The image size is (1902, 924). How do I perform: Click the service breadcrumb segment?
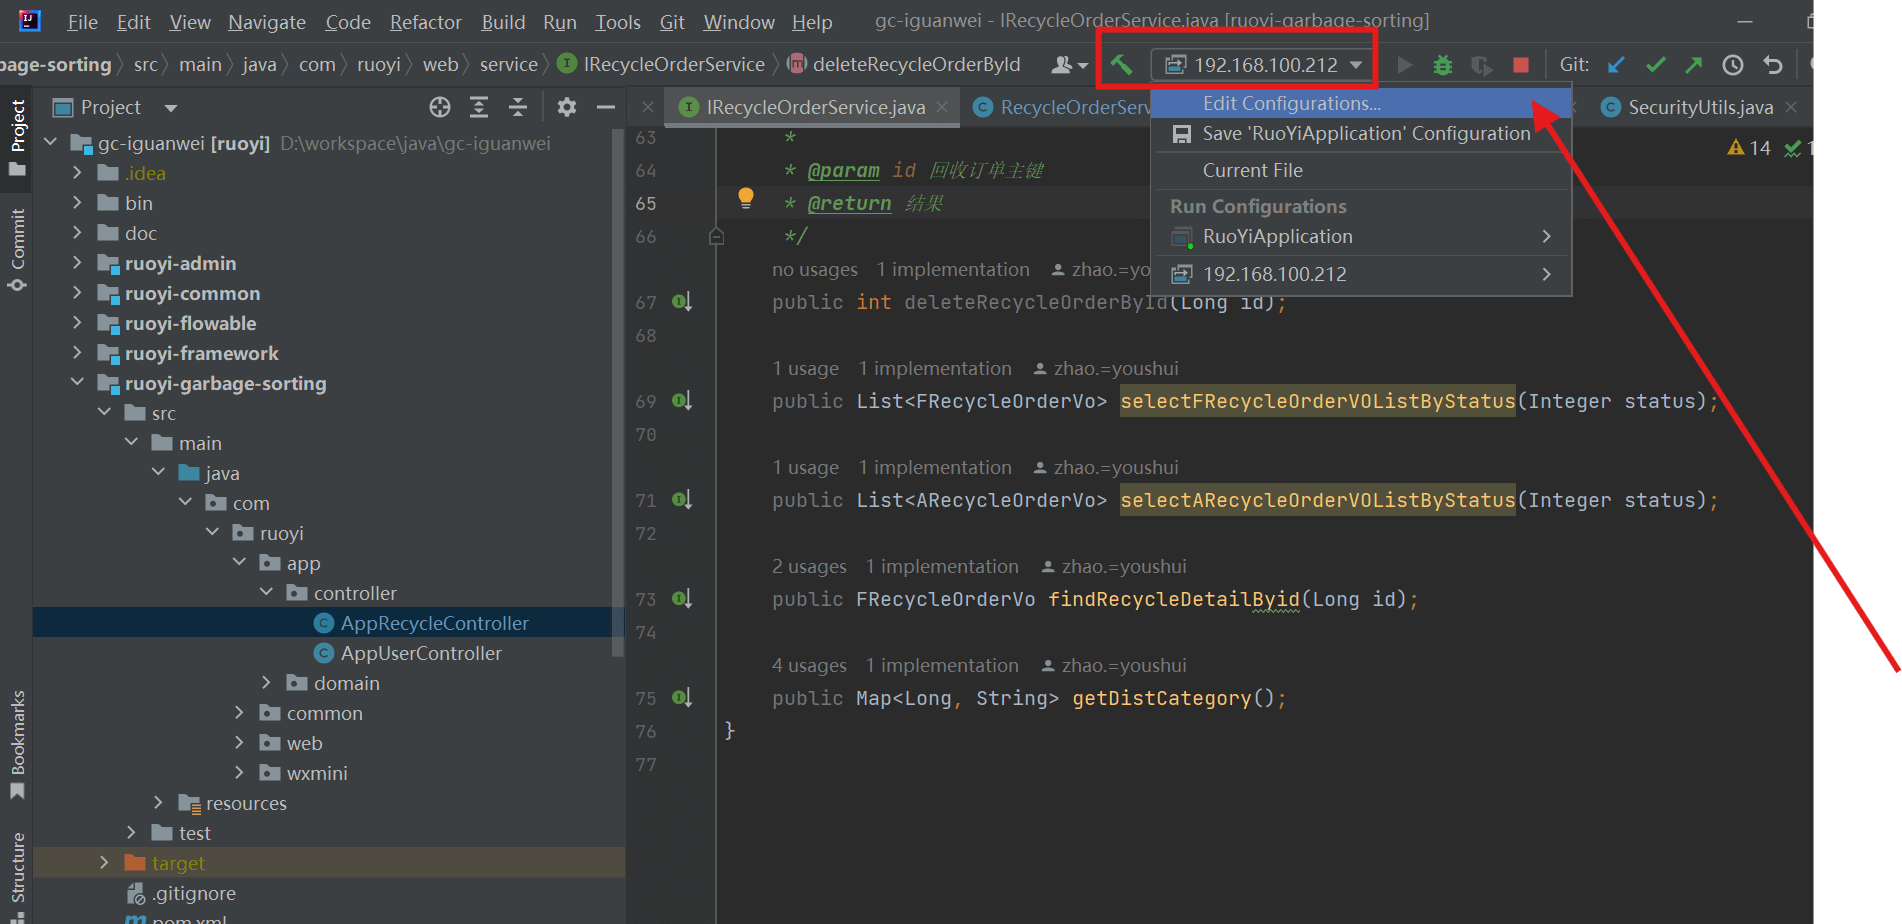(508, 65)
